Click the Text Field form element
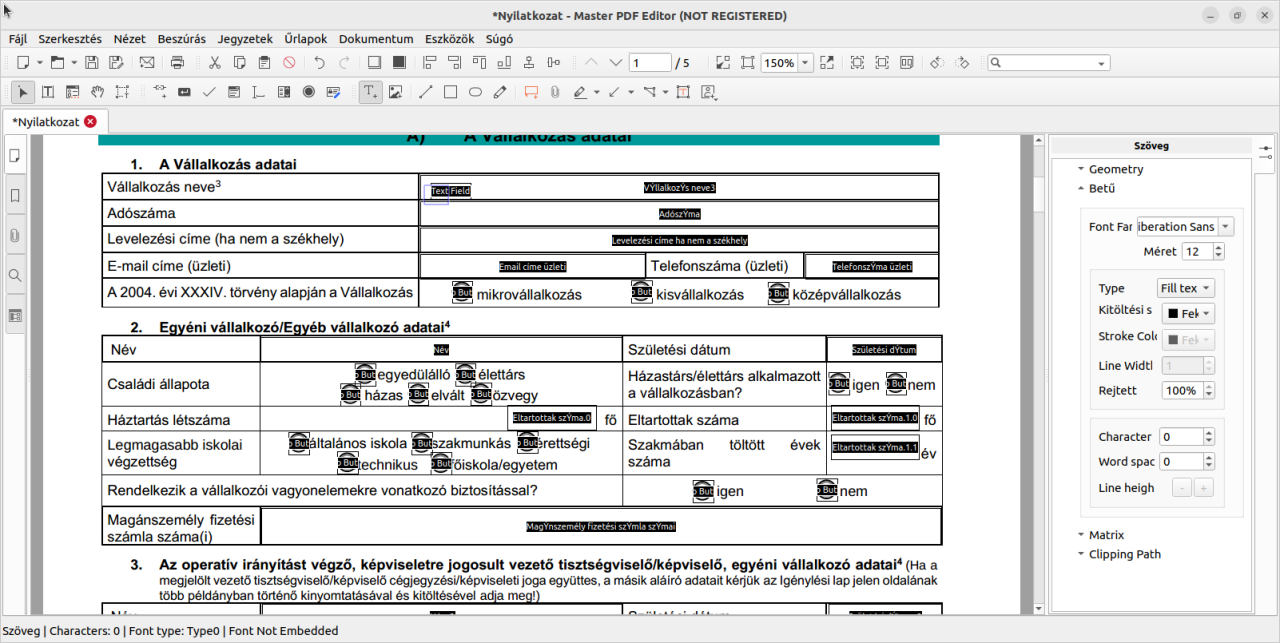 450,190
